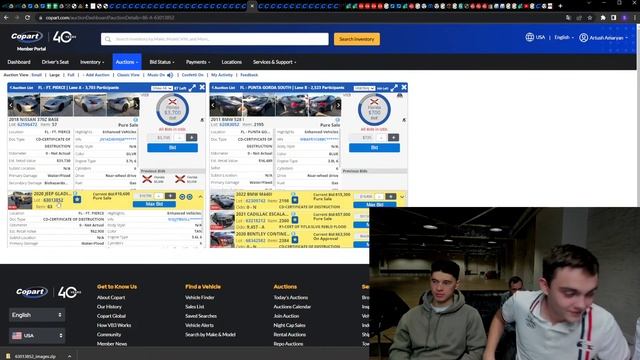Decrease bid with minus button in PUNTA GORDA panel
The width and height of the screenshot is (640, 360).
[381, 138]
